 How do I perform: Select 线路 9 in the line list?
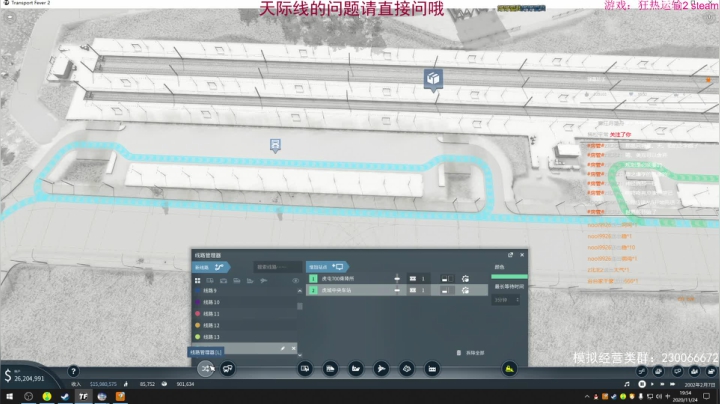244,291
